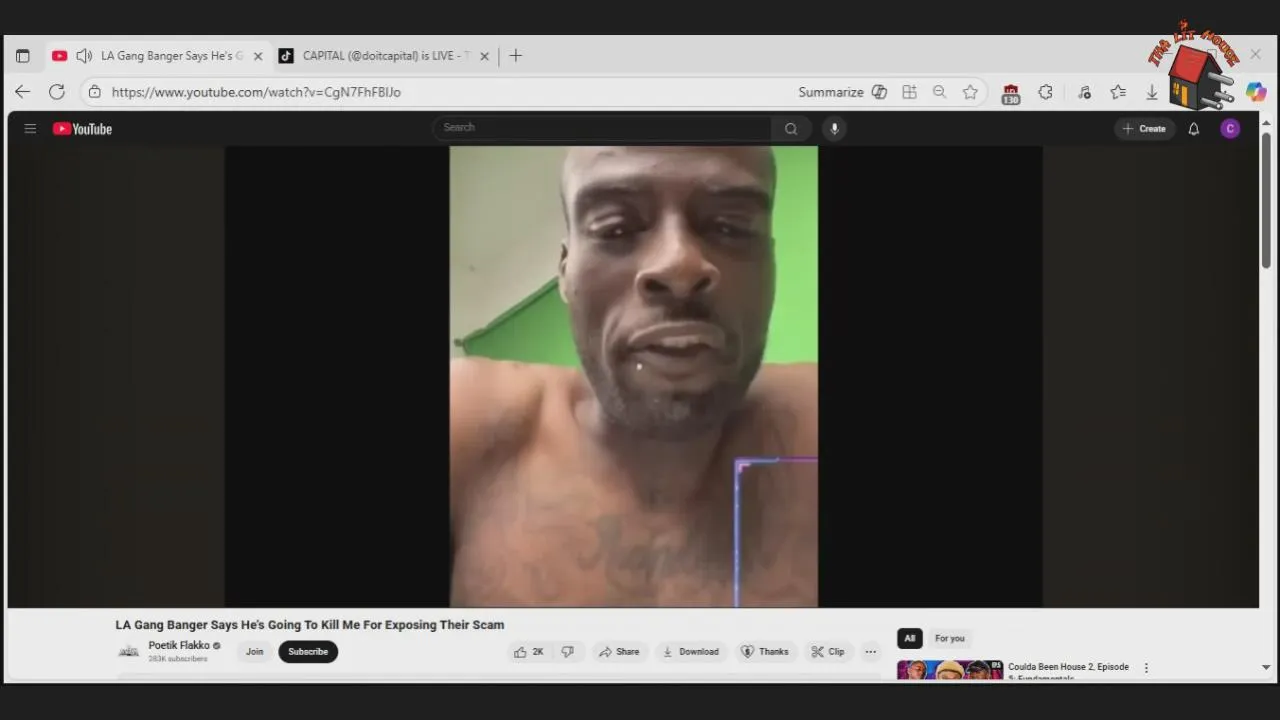Click the video player to pause
This screenshot has height=720, width=1280.
pos(633,376)
